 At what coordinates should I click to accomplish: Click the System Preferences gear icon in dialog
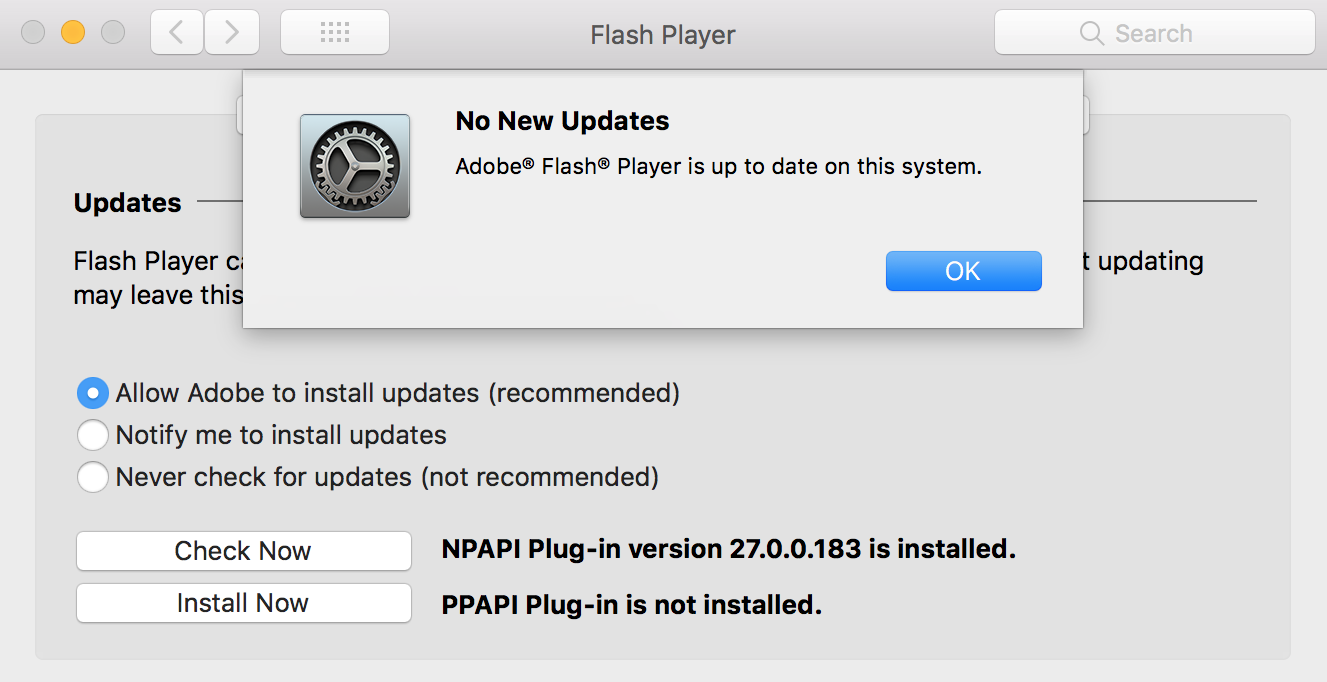355,166
